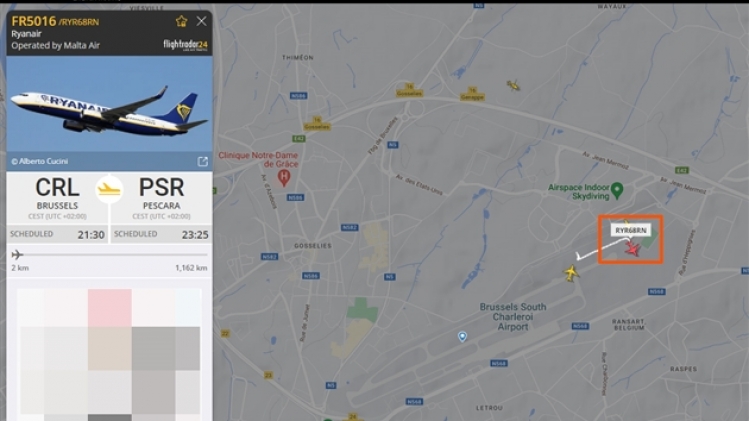View the Ryanair aircraft photo

pyautogui.click(x=109, y=104)
